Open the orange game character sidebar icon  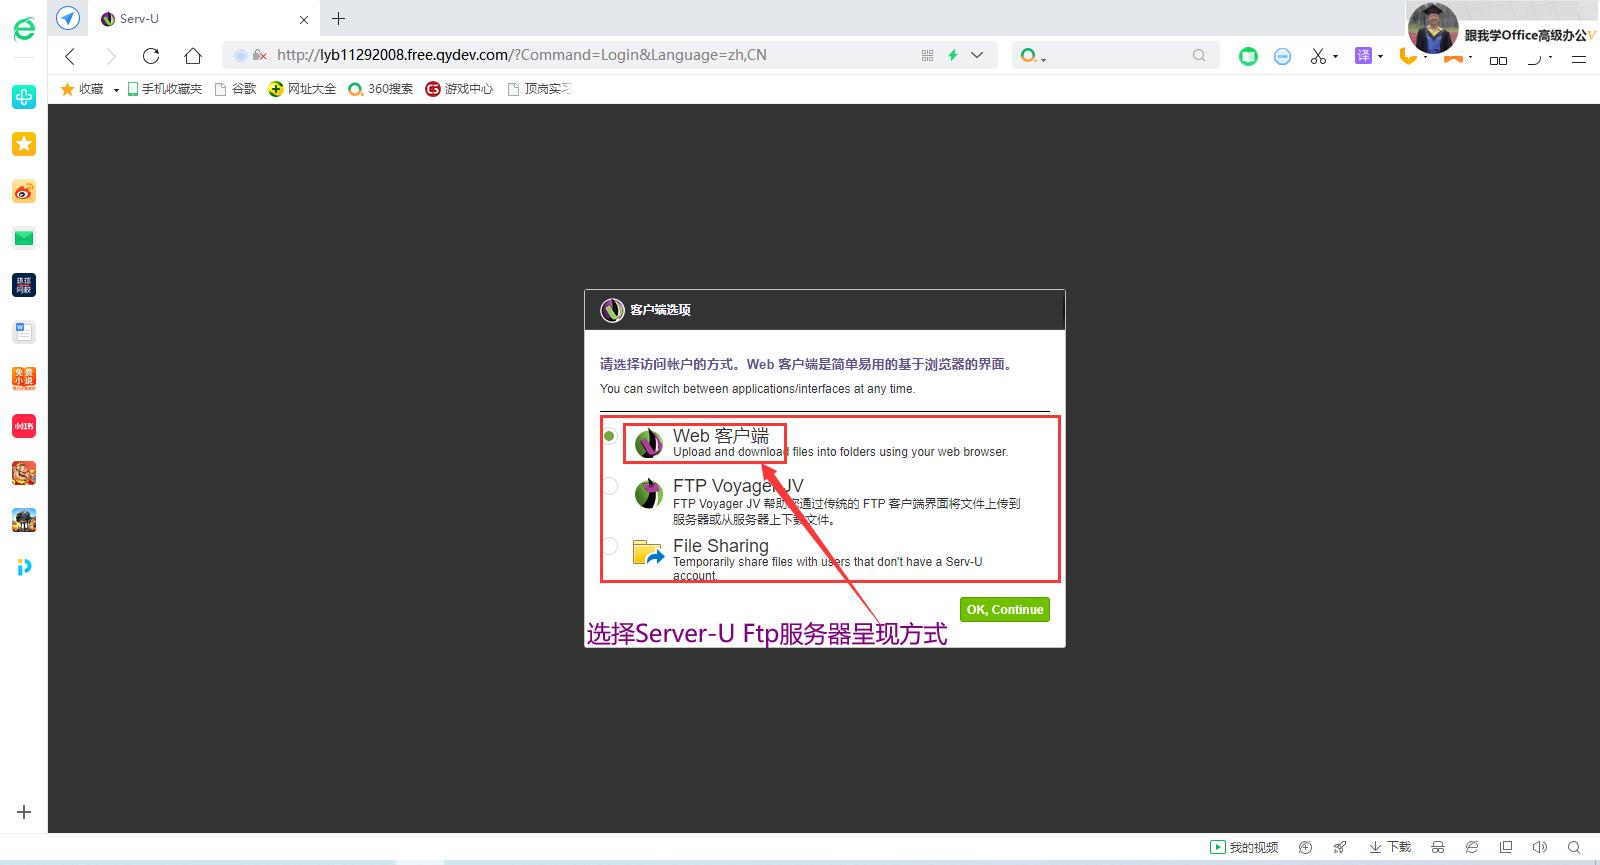[24, 473]
